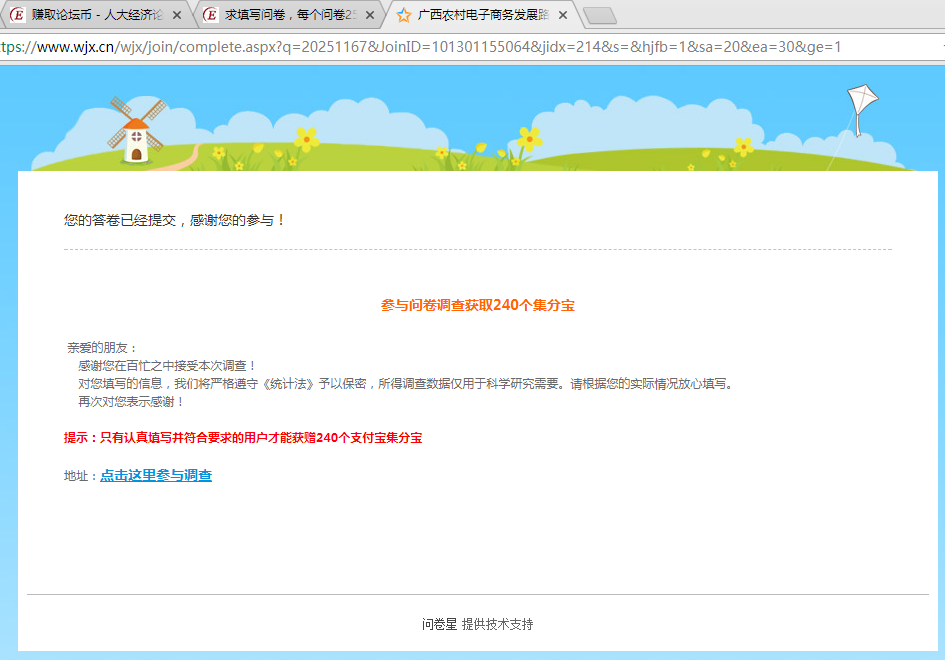The image size is (945, 660).
Task: Close the 广西农村电子商务发展 tab
Action: (x=563, y=15)
